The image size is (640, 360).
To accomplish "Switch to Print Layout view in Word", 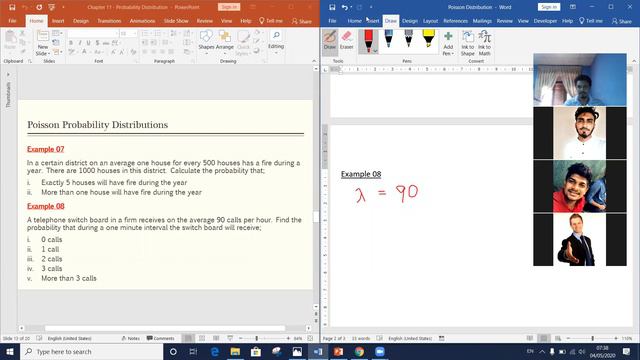I will click(x=543, y=338).
